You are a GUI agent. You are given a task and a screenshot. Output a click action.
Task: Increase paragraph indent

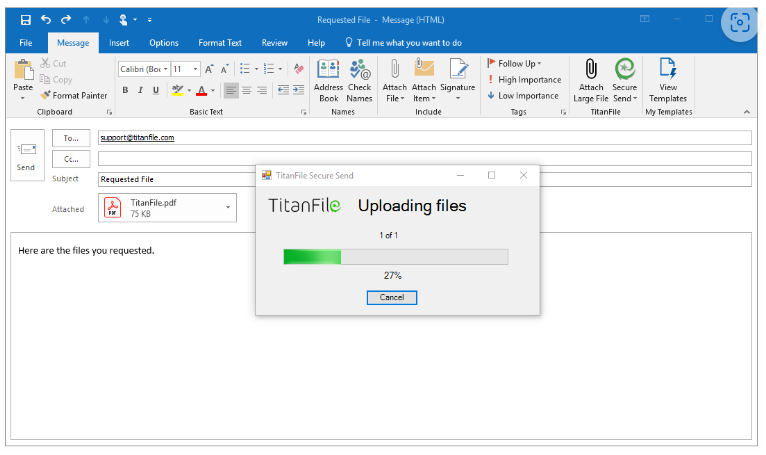(298, 90)
